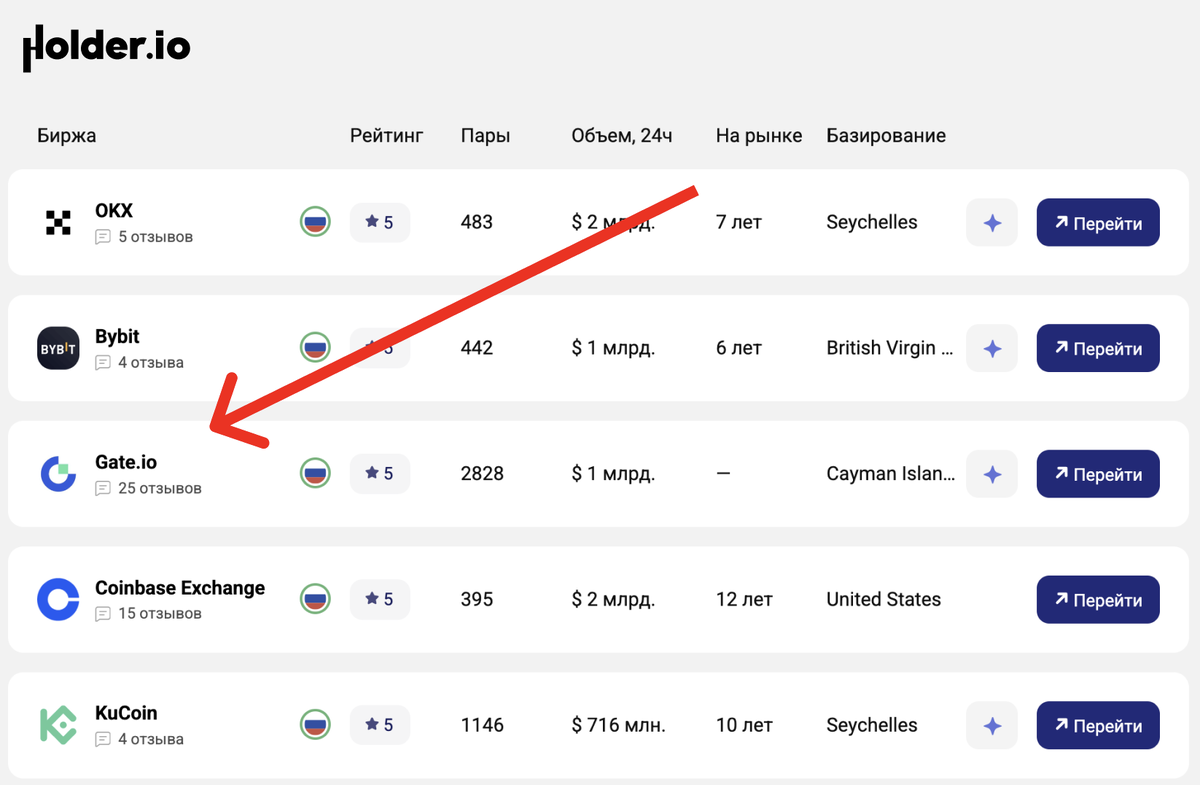Click Russia flag icon in OKX row
The width and height of the screenshot is (1200, 785).
[316, 222]
